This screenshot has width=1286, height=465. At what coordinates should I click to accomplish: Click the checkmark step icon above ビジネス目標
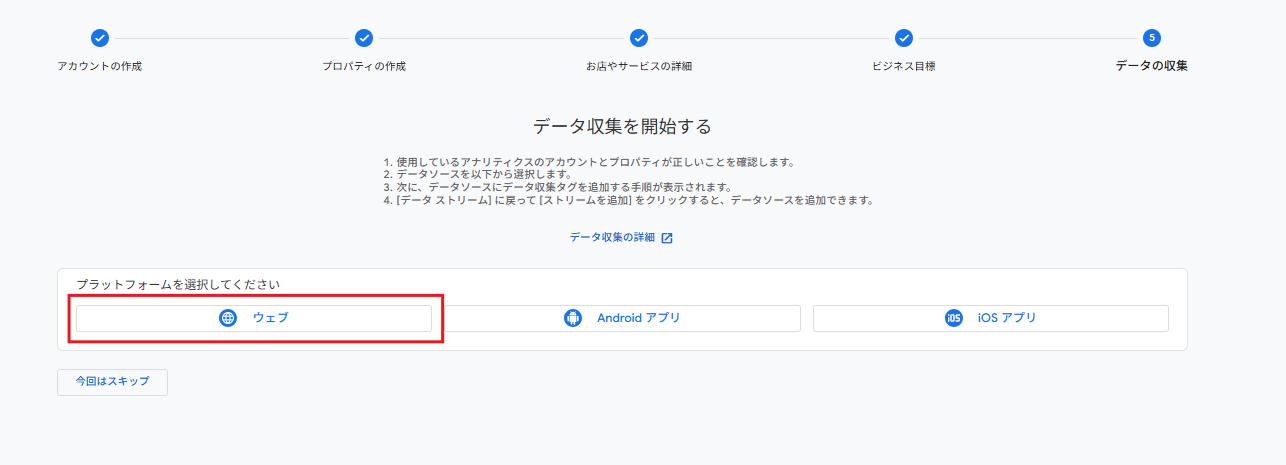(x=904, y=38)
